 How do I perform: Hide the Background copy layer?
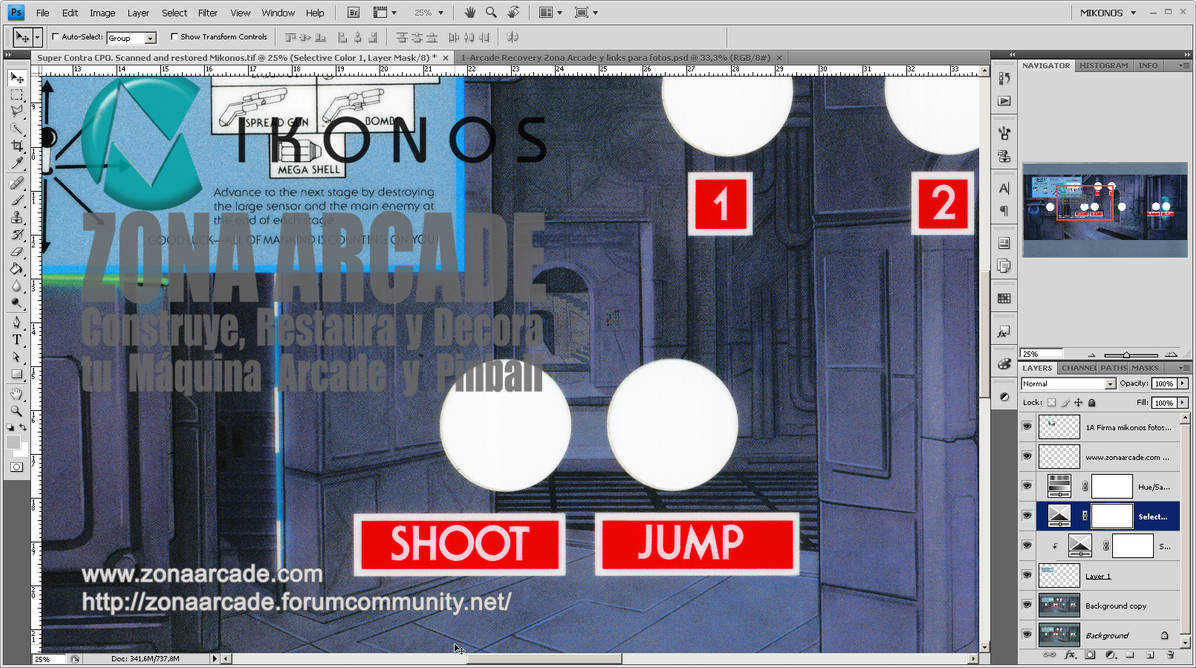1027,605
